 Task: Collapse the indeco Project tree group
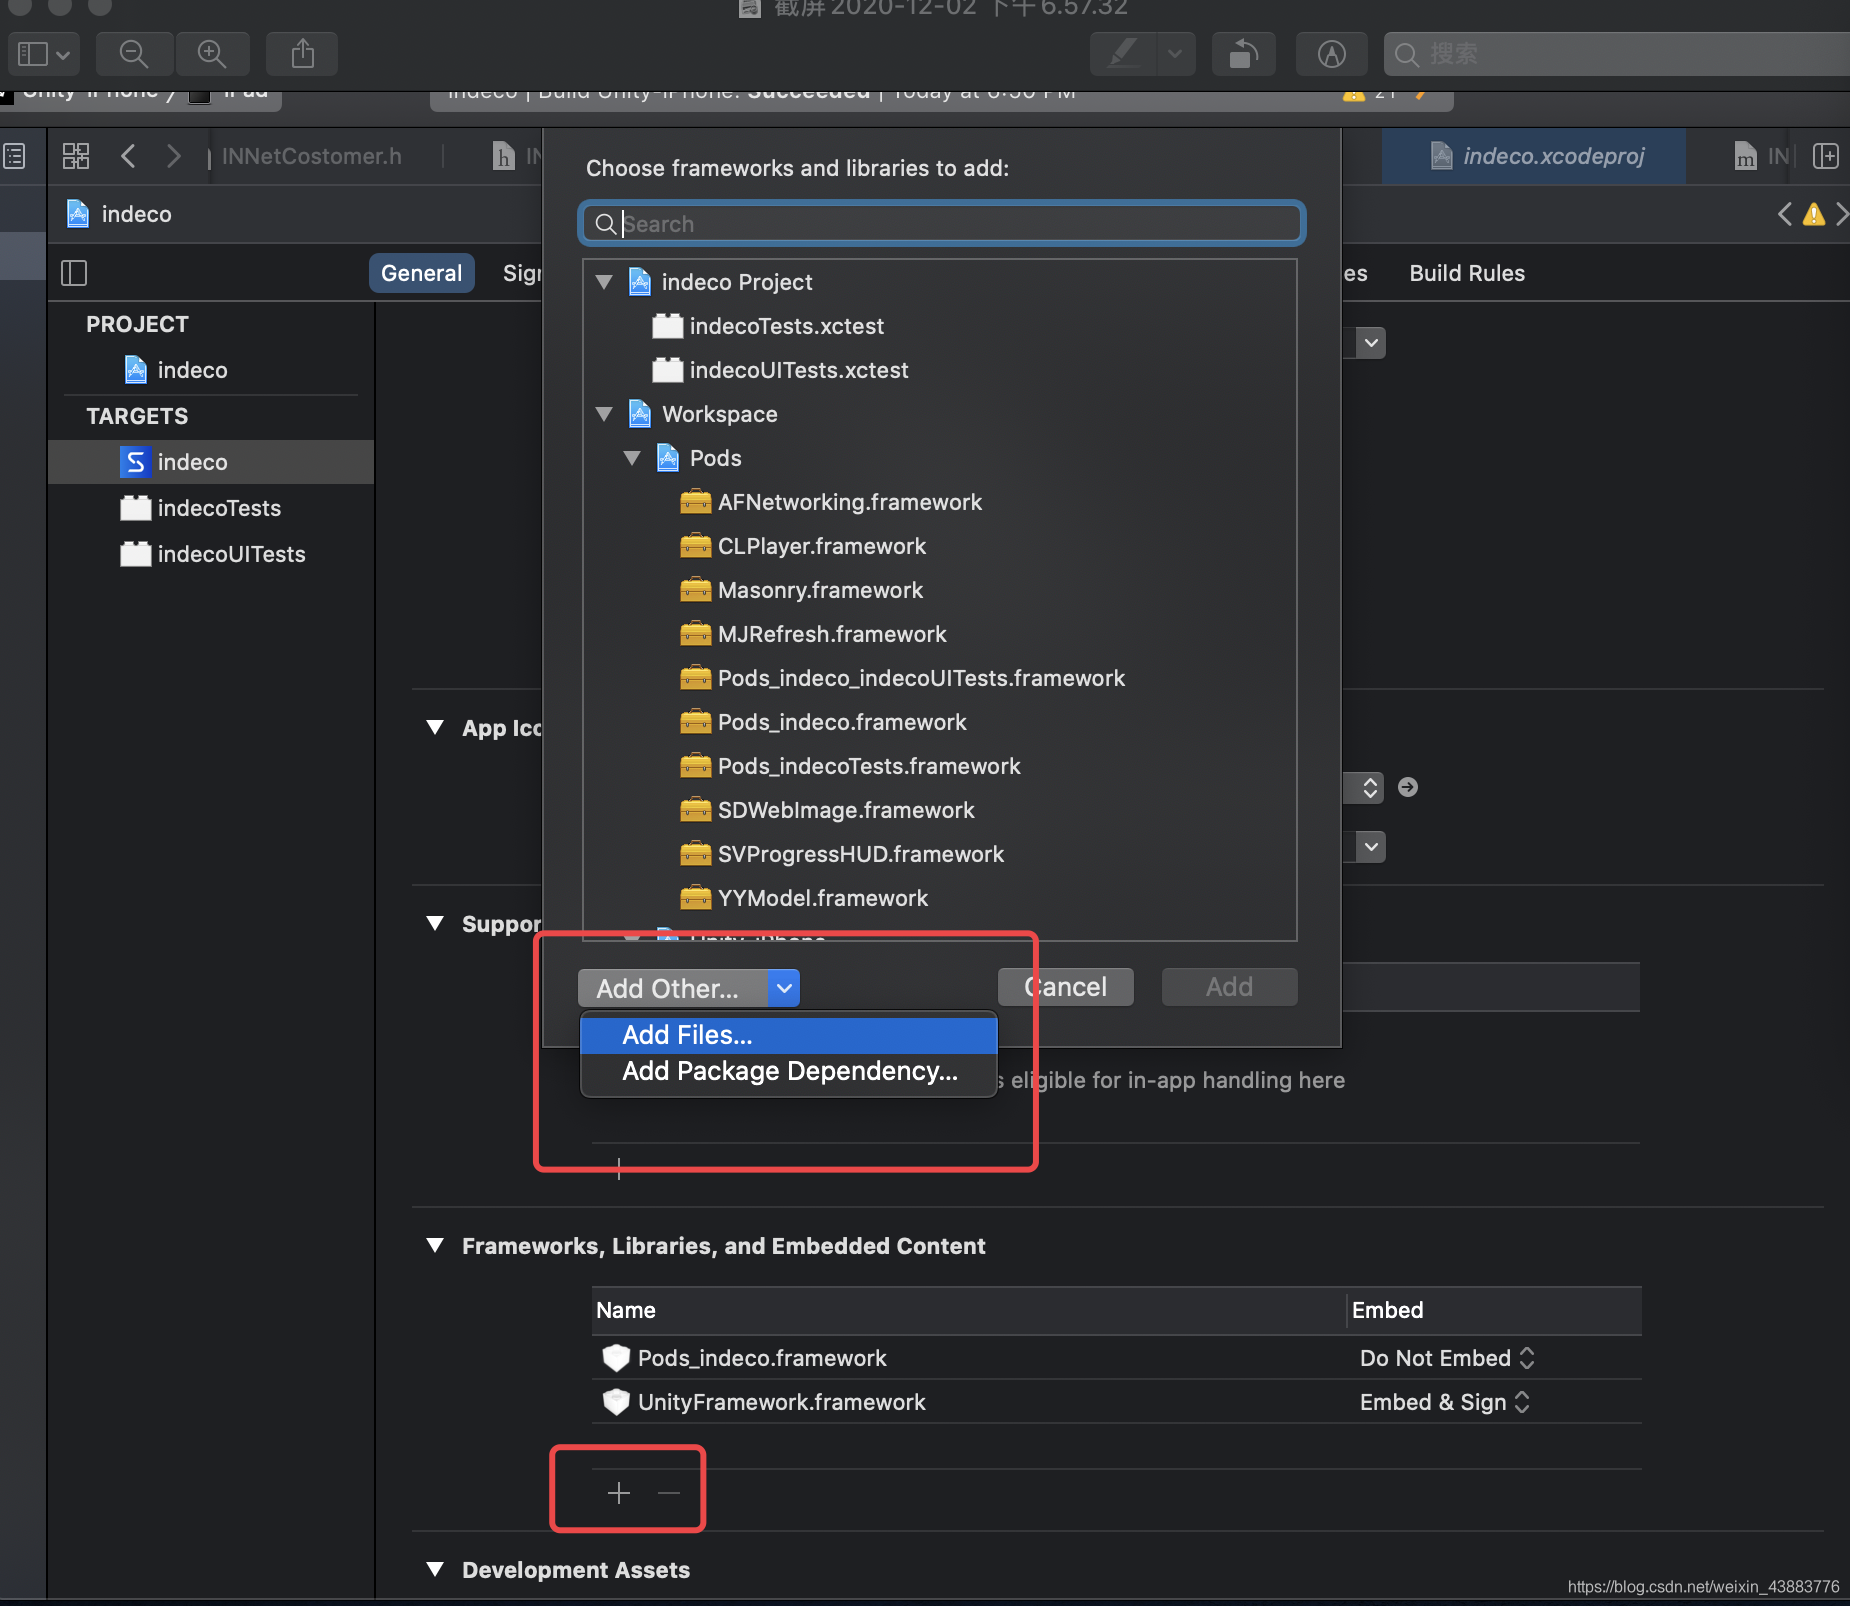click(x=604, y=283)
